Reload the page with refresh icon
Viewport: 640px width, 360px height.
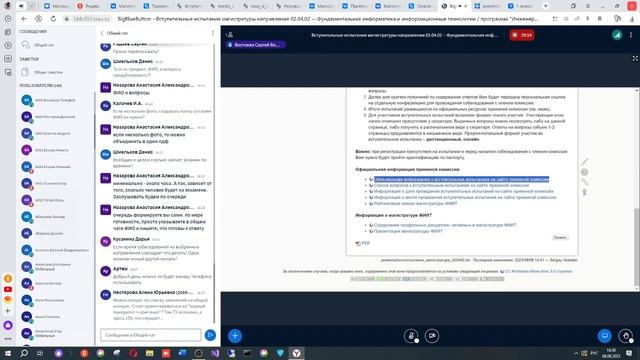click(x=53, y=19)
